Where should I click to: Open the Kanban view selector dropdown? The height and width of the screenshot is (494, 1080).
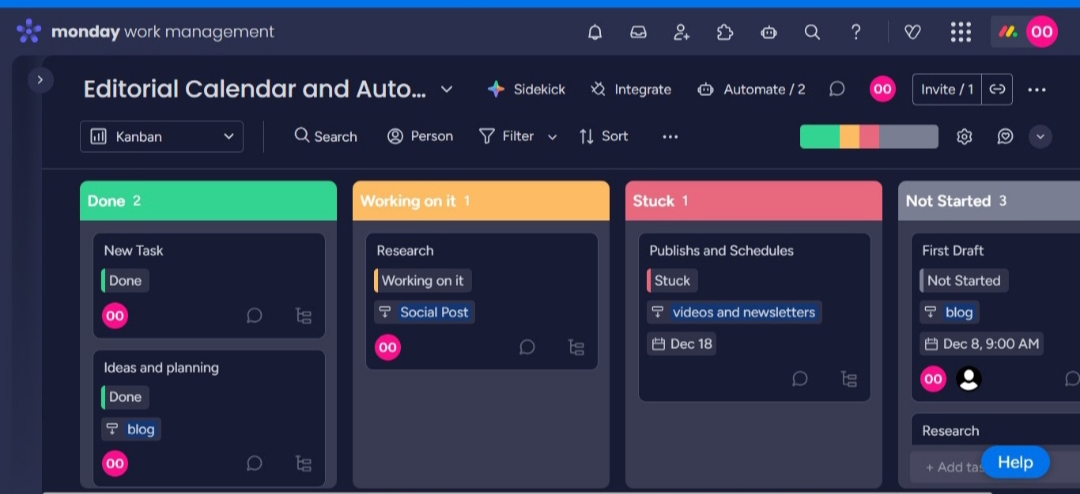pyautogui.click(x=162, y=136)
